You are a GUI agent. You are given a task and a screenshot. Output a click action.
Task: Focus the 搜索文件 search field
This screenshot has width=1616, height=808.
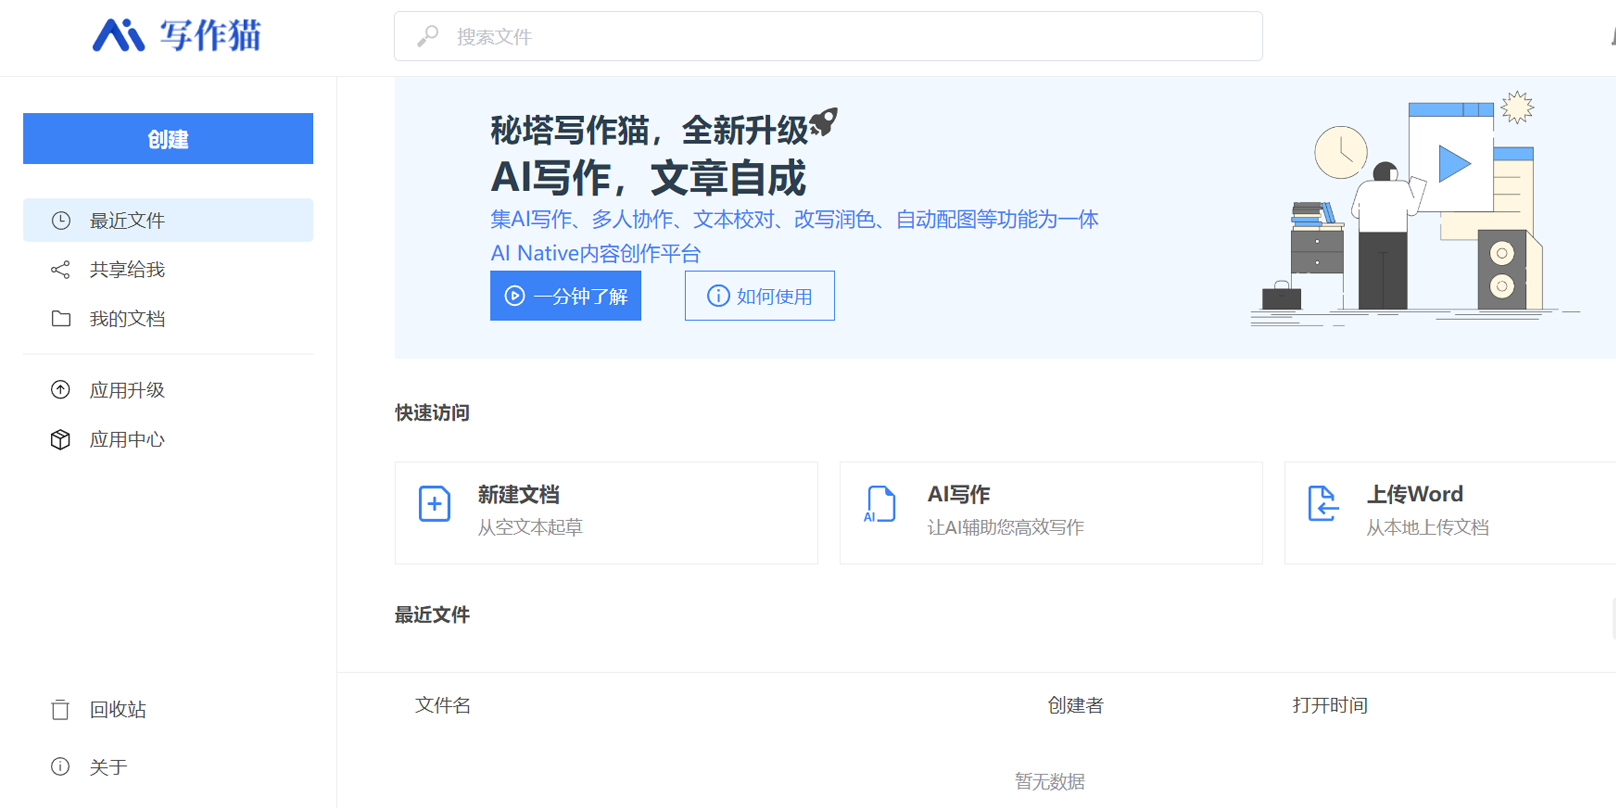point(828,36)
